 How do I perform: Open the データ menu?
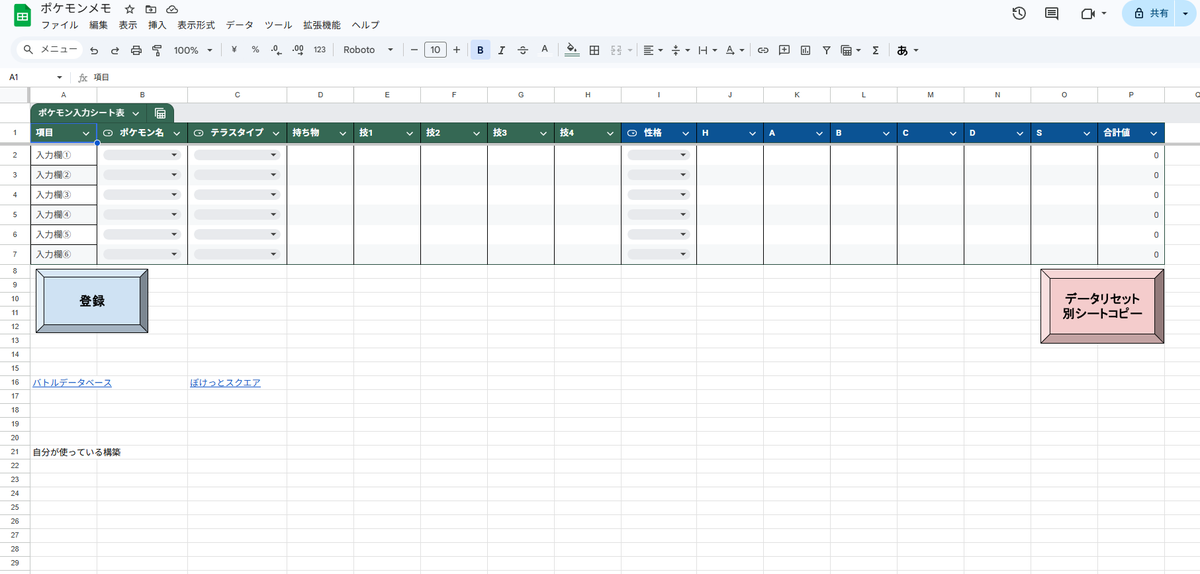pyautogui.click(x=240, y=24)
